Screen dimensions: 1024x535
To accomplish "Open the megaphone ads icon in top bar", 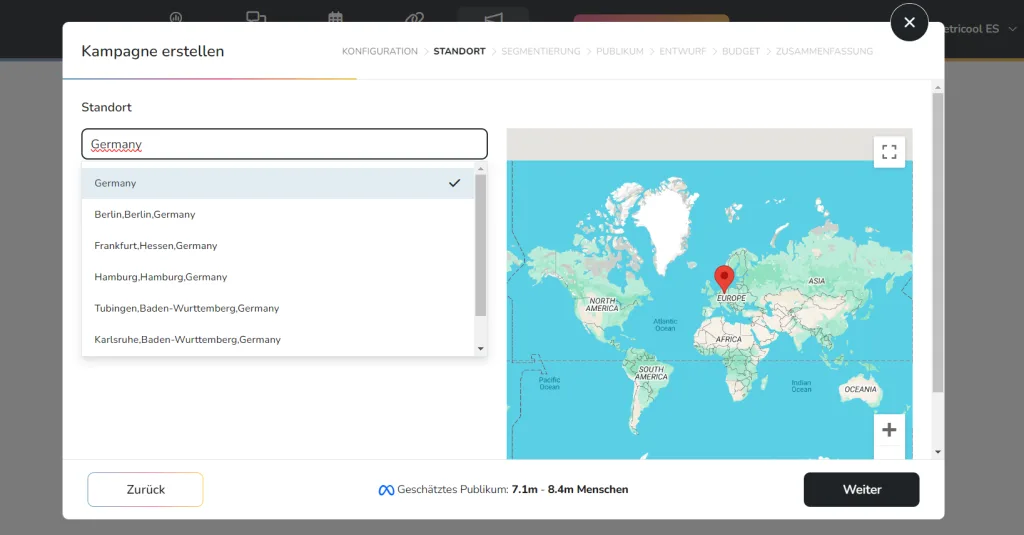I will (x=493, y=17).
